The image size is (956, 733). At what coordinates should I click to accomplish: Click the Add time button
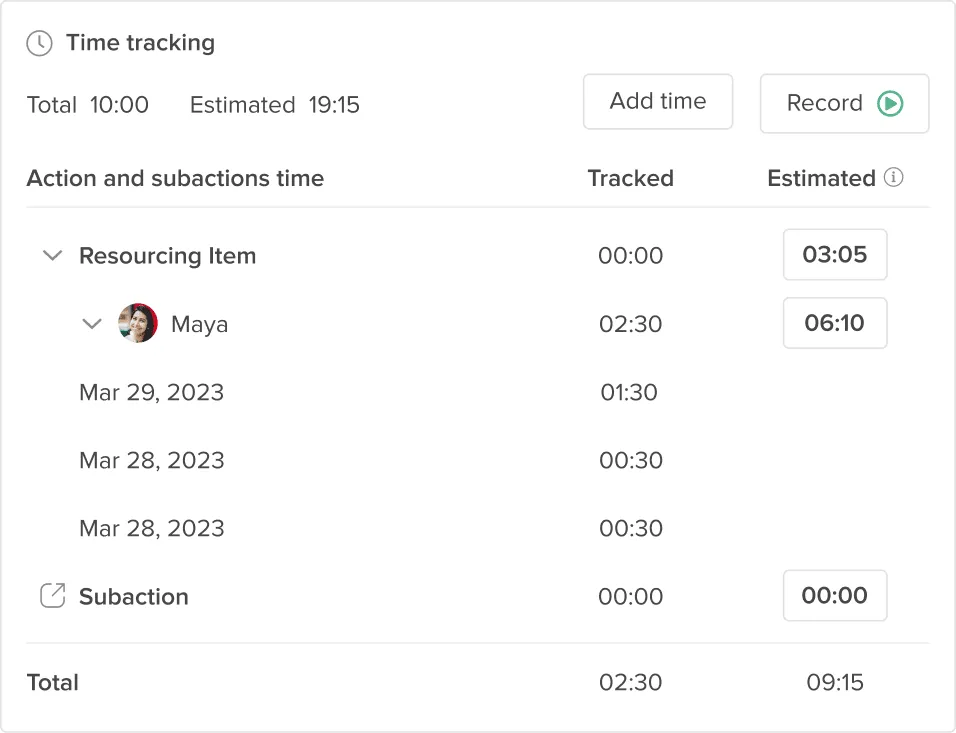[658, 102]
